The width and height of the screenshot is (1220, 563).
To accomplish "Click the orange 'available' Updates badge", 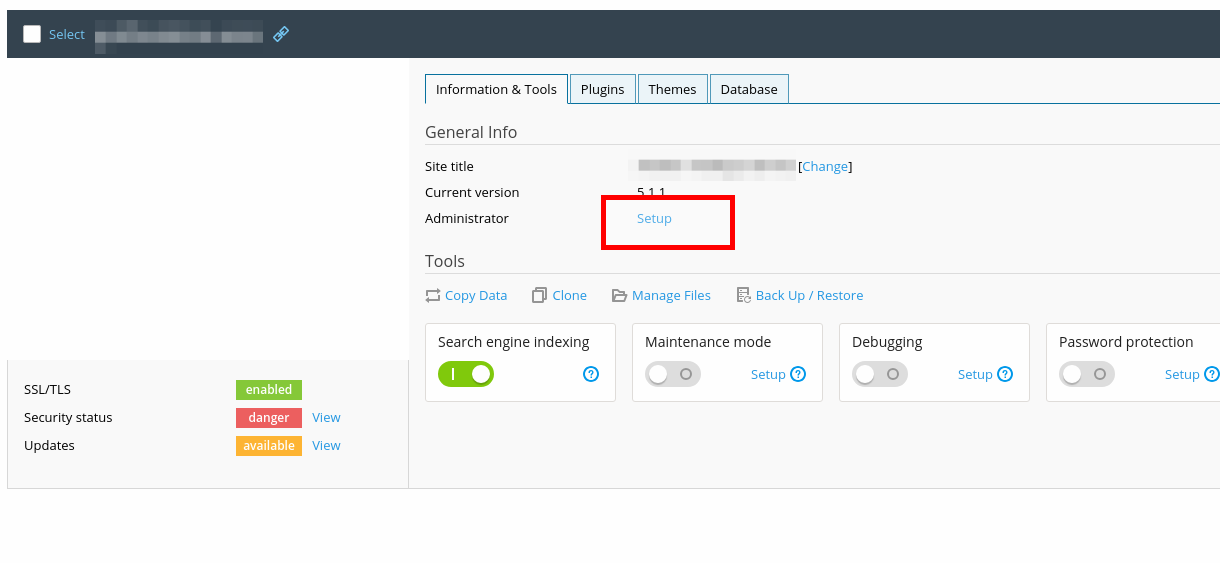I will (269, 445).
